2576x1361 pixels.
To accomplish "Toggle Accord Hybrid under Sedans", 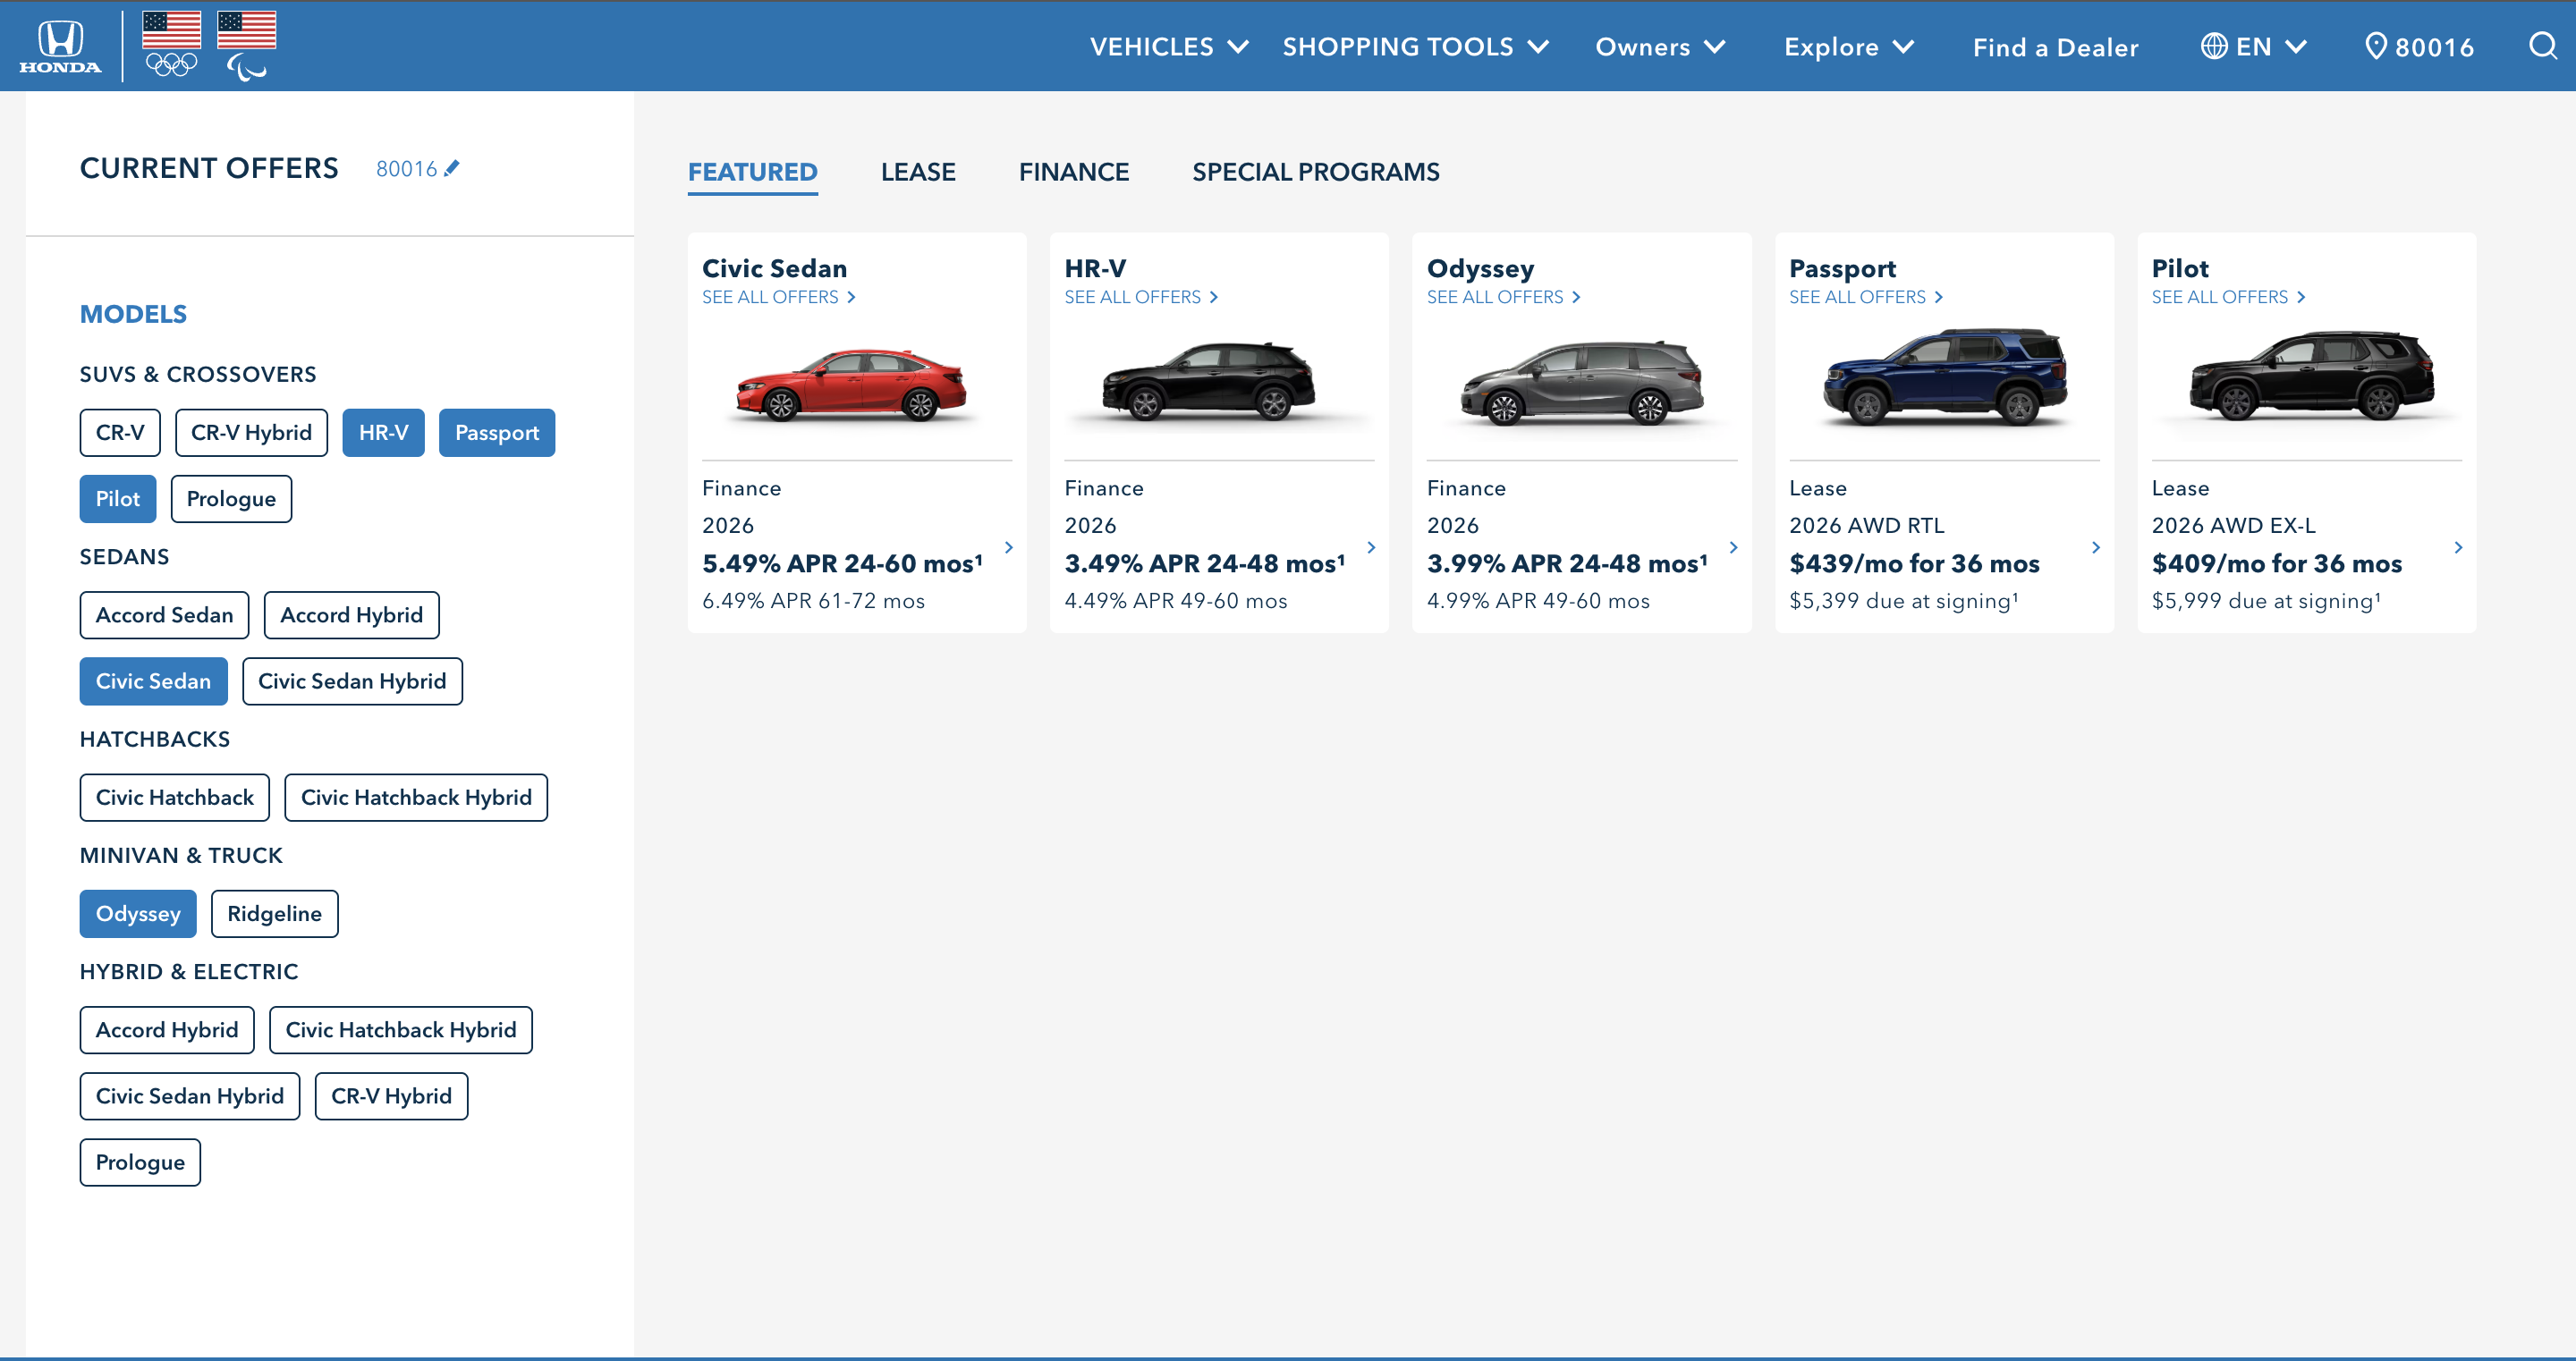I will [351, 615].
